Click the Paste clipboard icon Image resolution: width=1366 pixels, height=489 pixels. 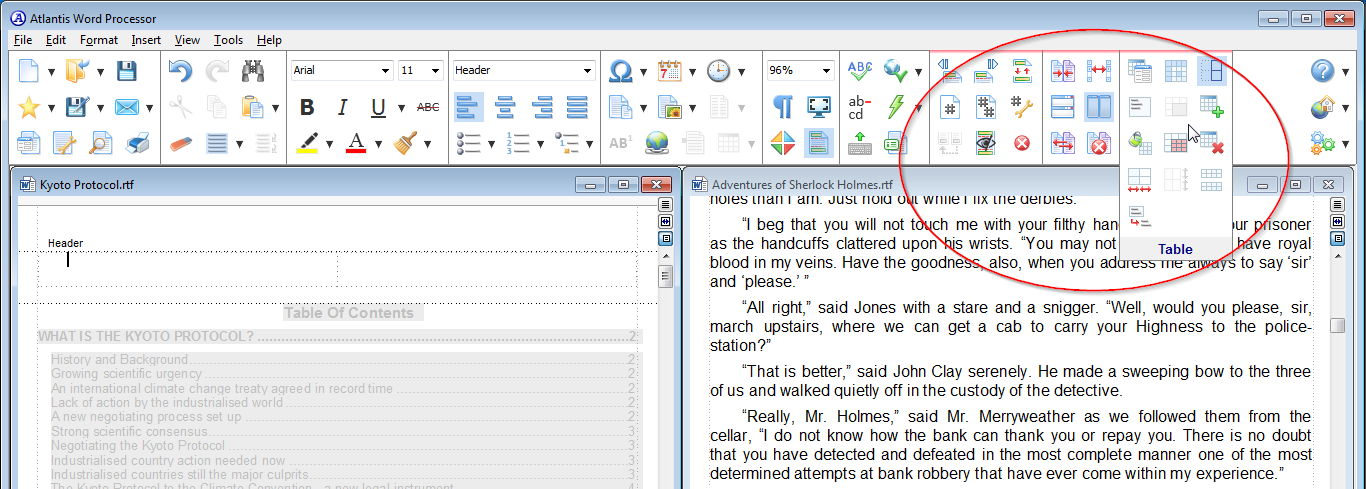pos(252,107)
